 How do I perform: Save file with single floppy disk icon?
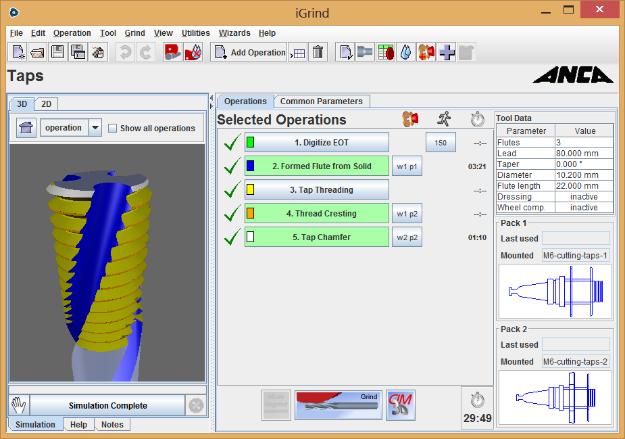click(58, 52)
